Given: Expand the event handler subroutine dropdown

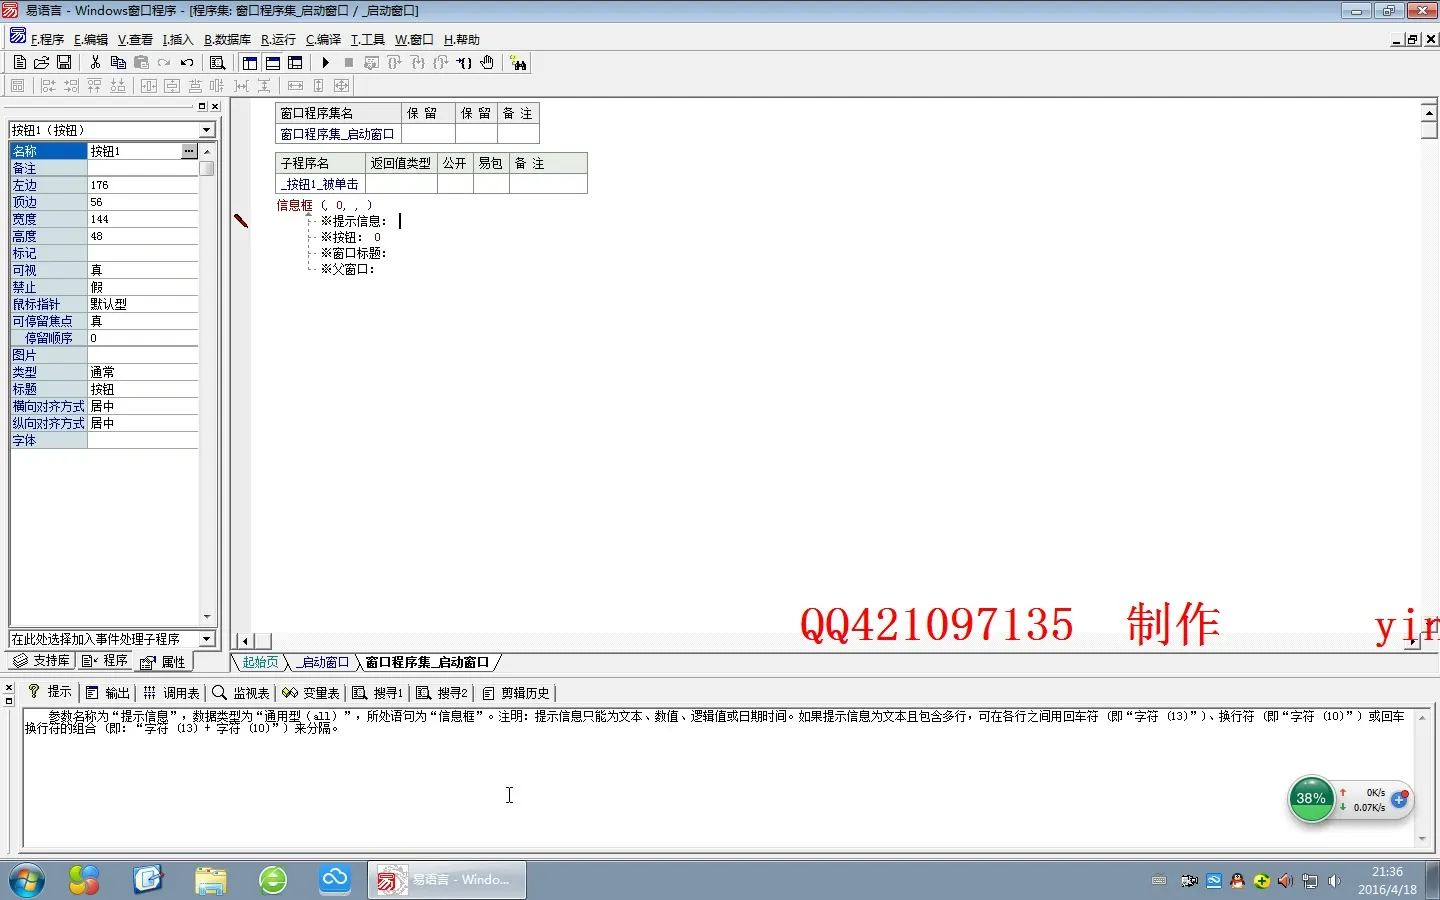Looking at the screenshot, I should (207, 638).
